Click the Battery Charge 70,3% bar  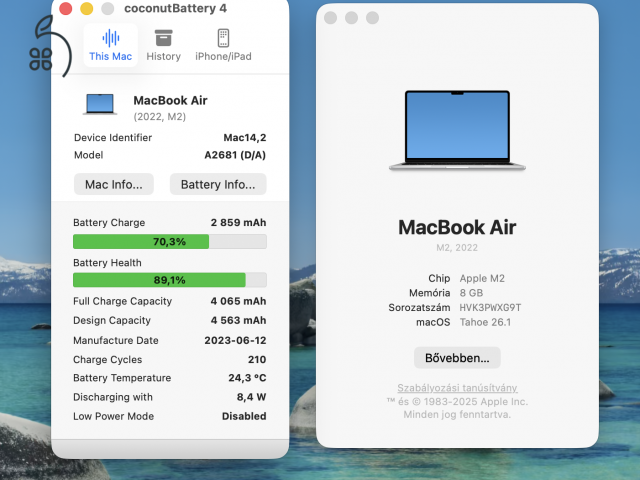coord(170,242)
